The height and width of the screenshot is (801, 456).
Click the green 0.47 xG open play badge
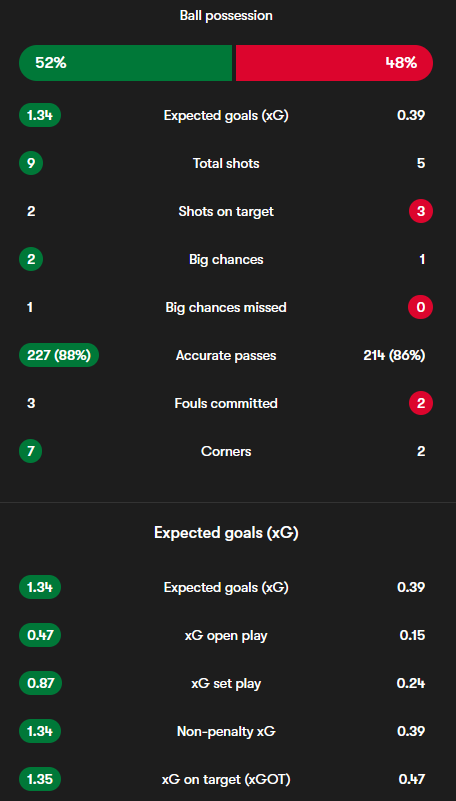40,635
